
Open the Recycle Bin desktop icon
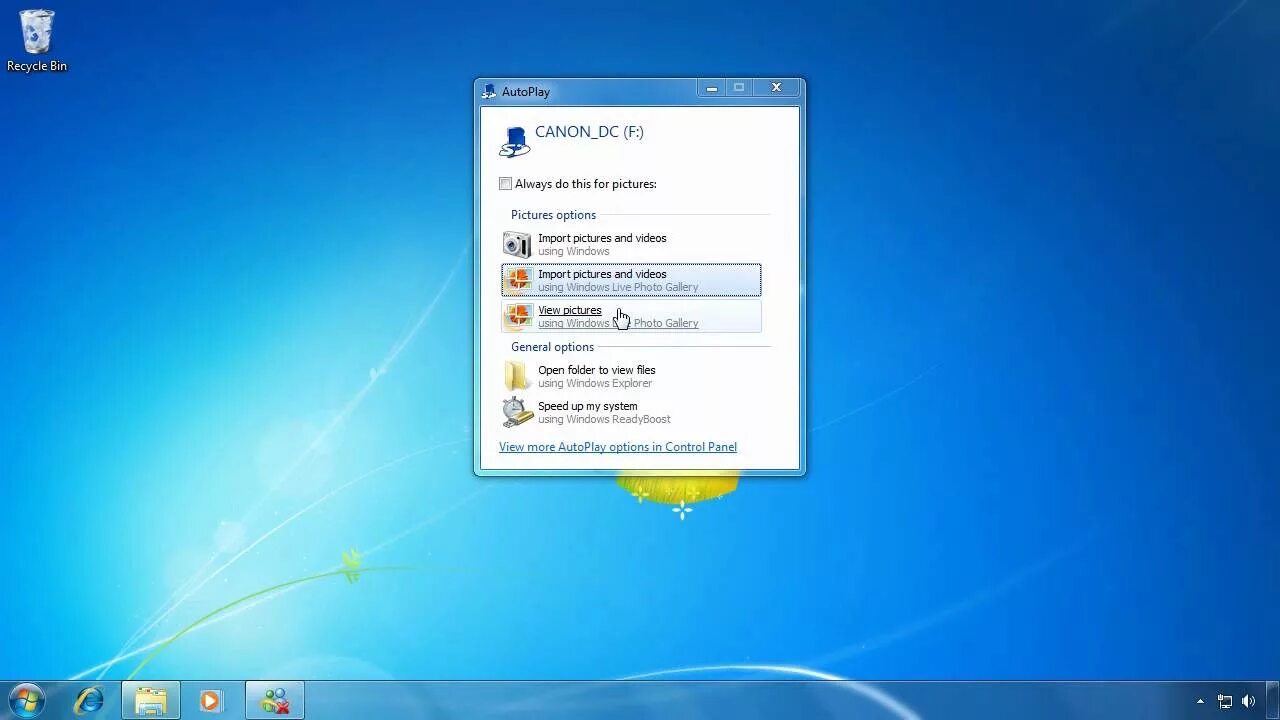click(37, 41)
